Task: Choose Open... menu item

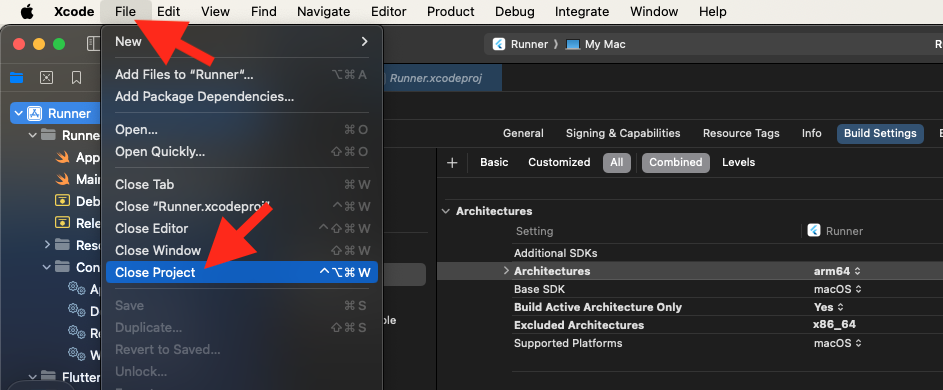Action: (242, 129)
